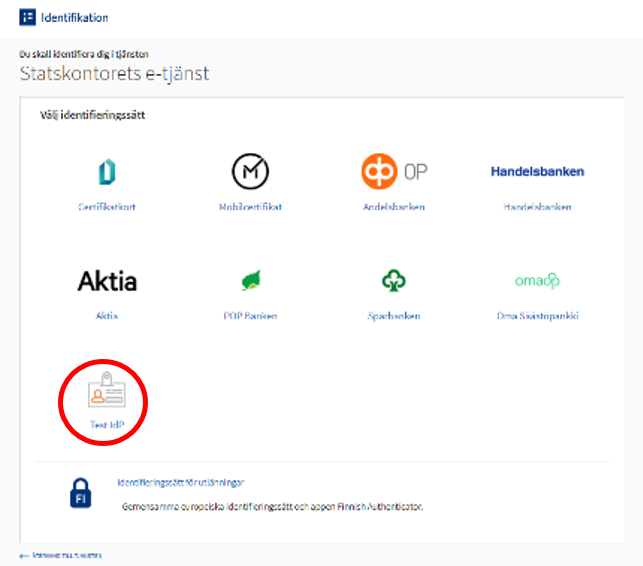Screen dimensions: 643x566
Task: Open Identifieringssätt för utlänningar link
Action: click(x=181, y=482)
